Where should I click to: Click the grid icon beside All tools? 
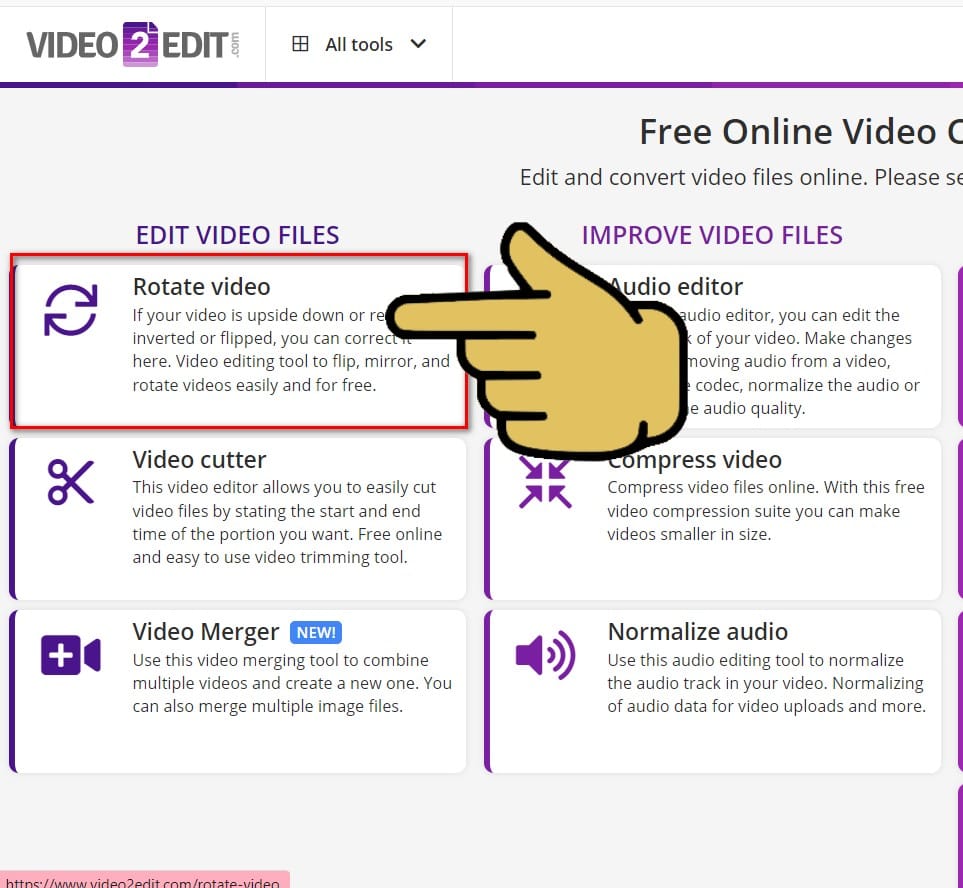300,44
